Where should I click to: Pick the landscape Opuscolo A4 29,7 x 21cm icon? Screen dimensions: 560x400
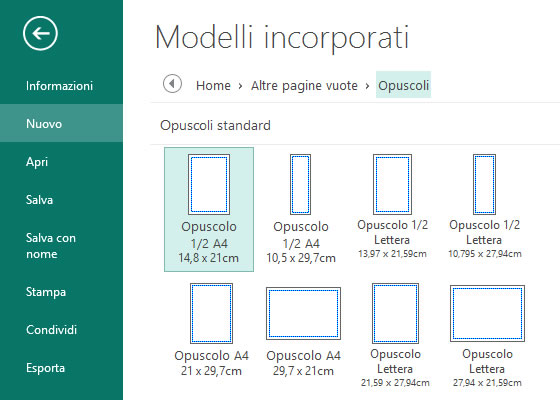(303, 314)
